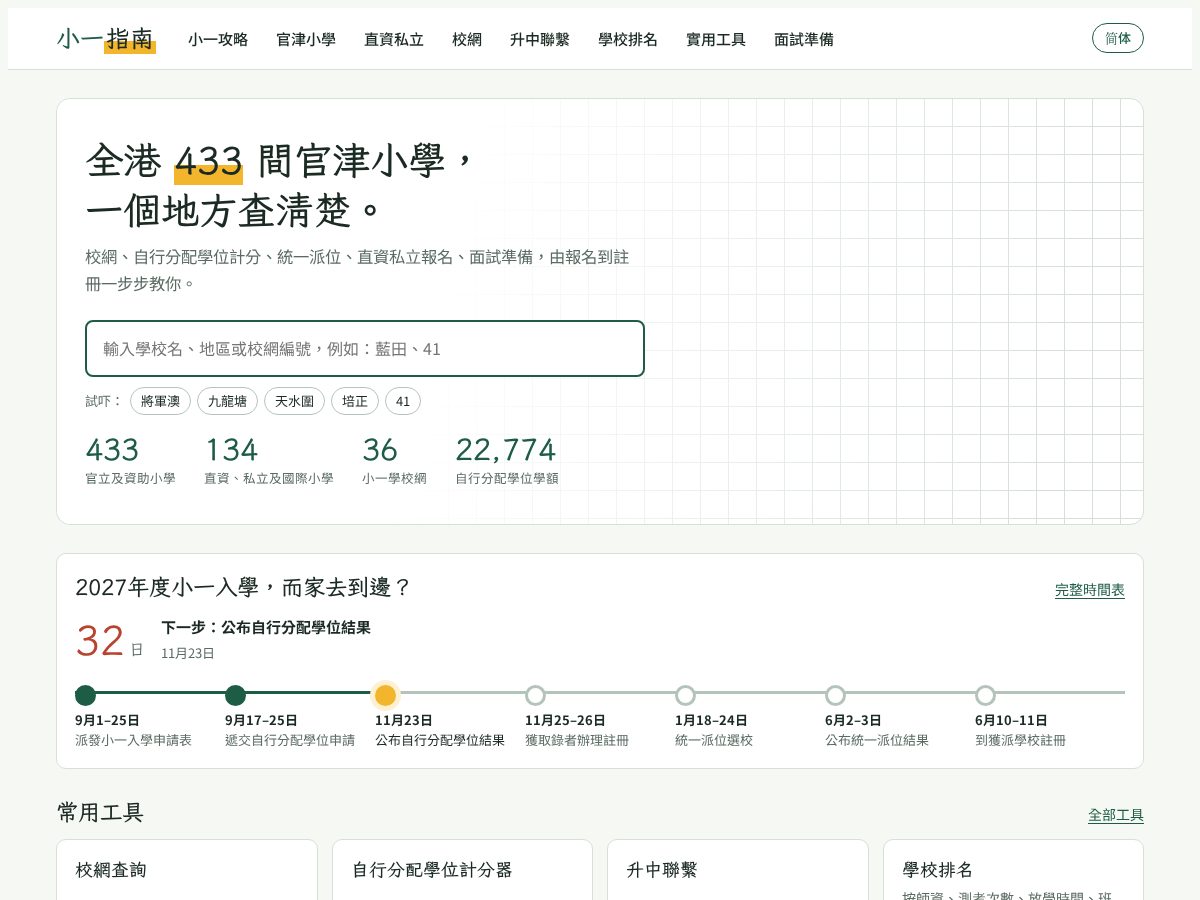This screenshot has width=1200, height=900.
Task: Open 實用工具 in the navigation
Action: 716,40
